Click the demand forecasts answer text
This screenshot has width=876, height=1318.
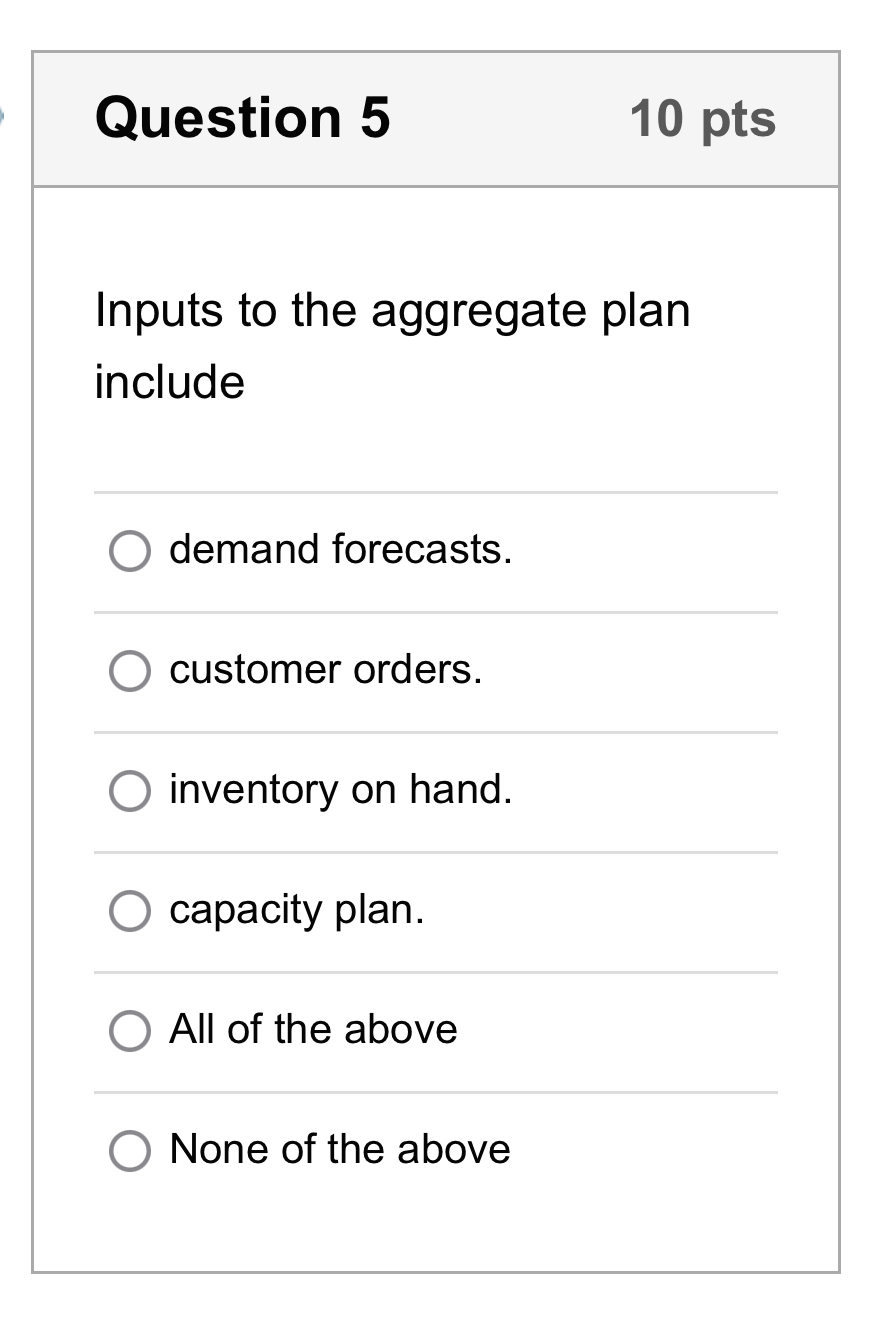(x=340, y=549)
